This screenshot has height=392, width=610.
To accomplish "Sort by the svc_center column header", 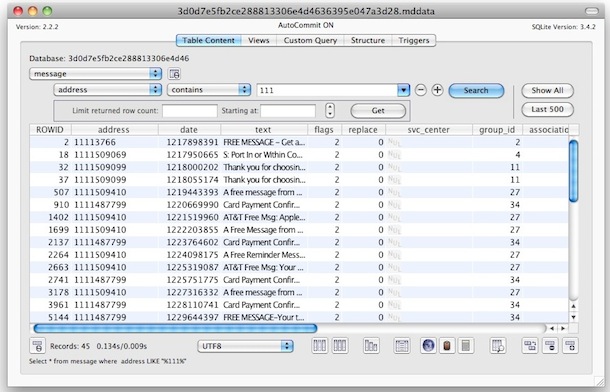I will 428,130.
